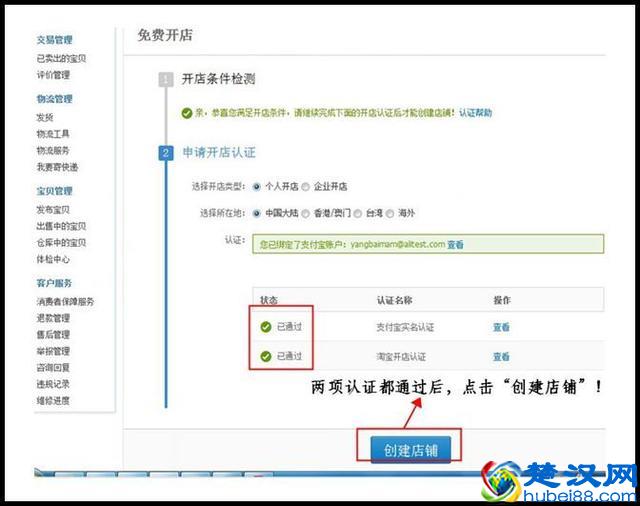Viewport: 640px width, 506px height.
Task: Select 香港/澳门 location radio button
Action: click(305, 213)
